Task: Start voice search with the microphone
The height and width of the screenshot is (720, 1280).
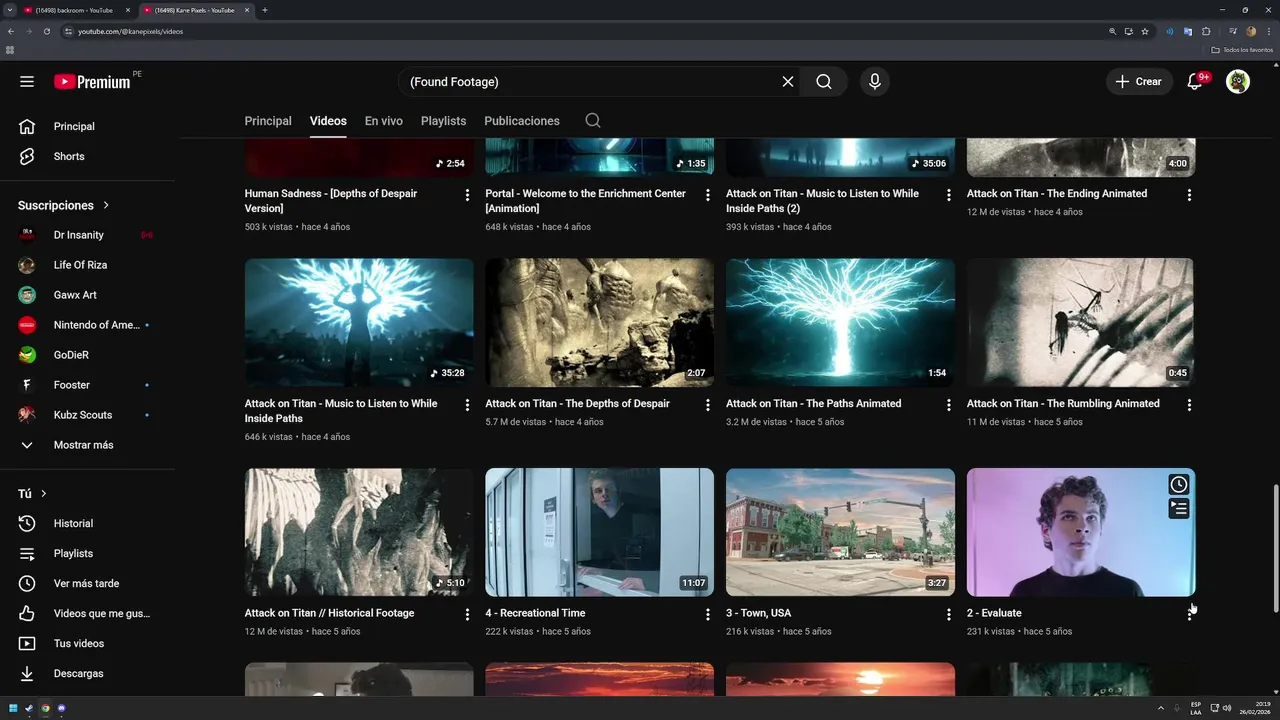Action: [x=875, y=82]
